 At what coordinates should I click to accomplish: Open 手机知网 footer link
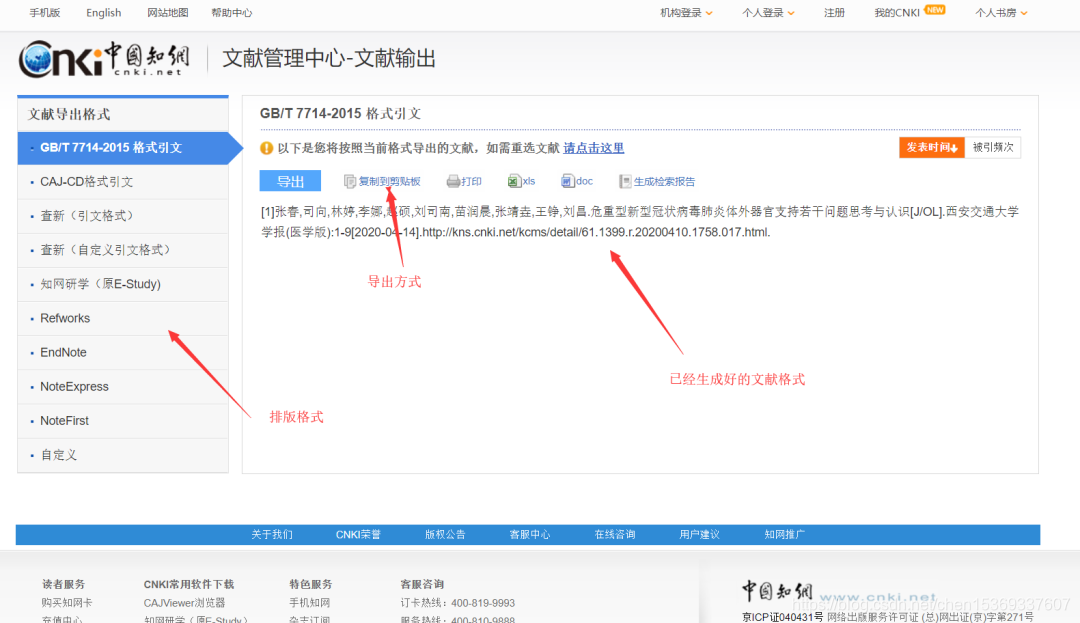point(309,603)
